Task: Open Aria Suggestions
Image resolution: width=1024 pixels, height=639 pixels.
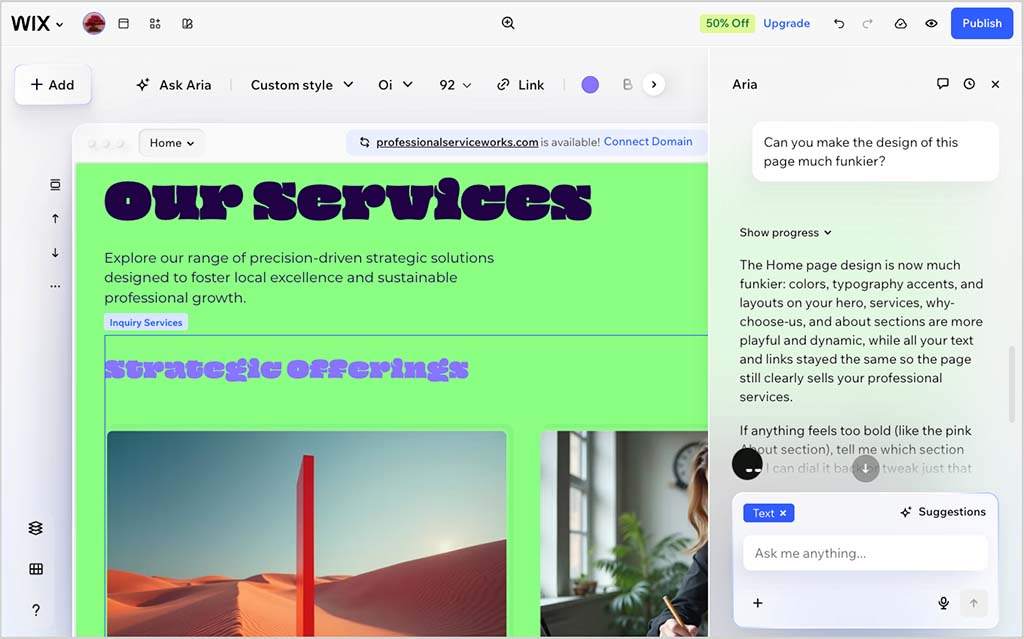Action: (943, 512)
